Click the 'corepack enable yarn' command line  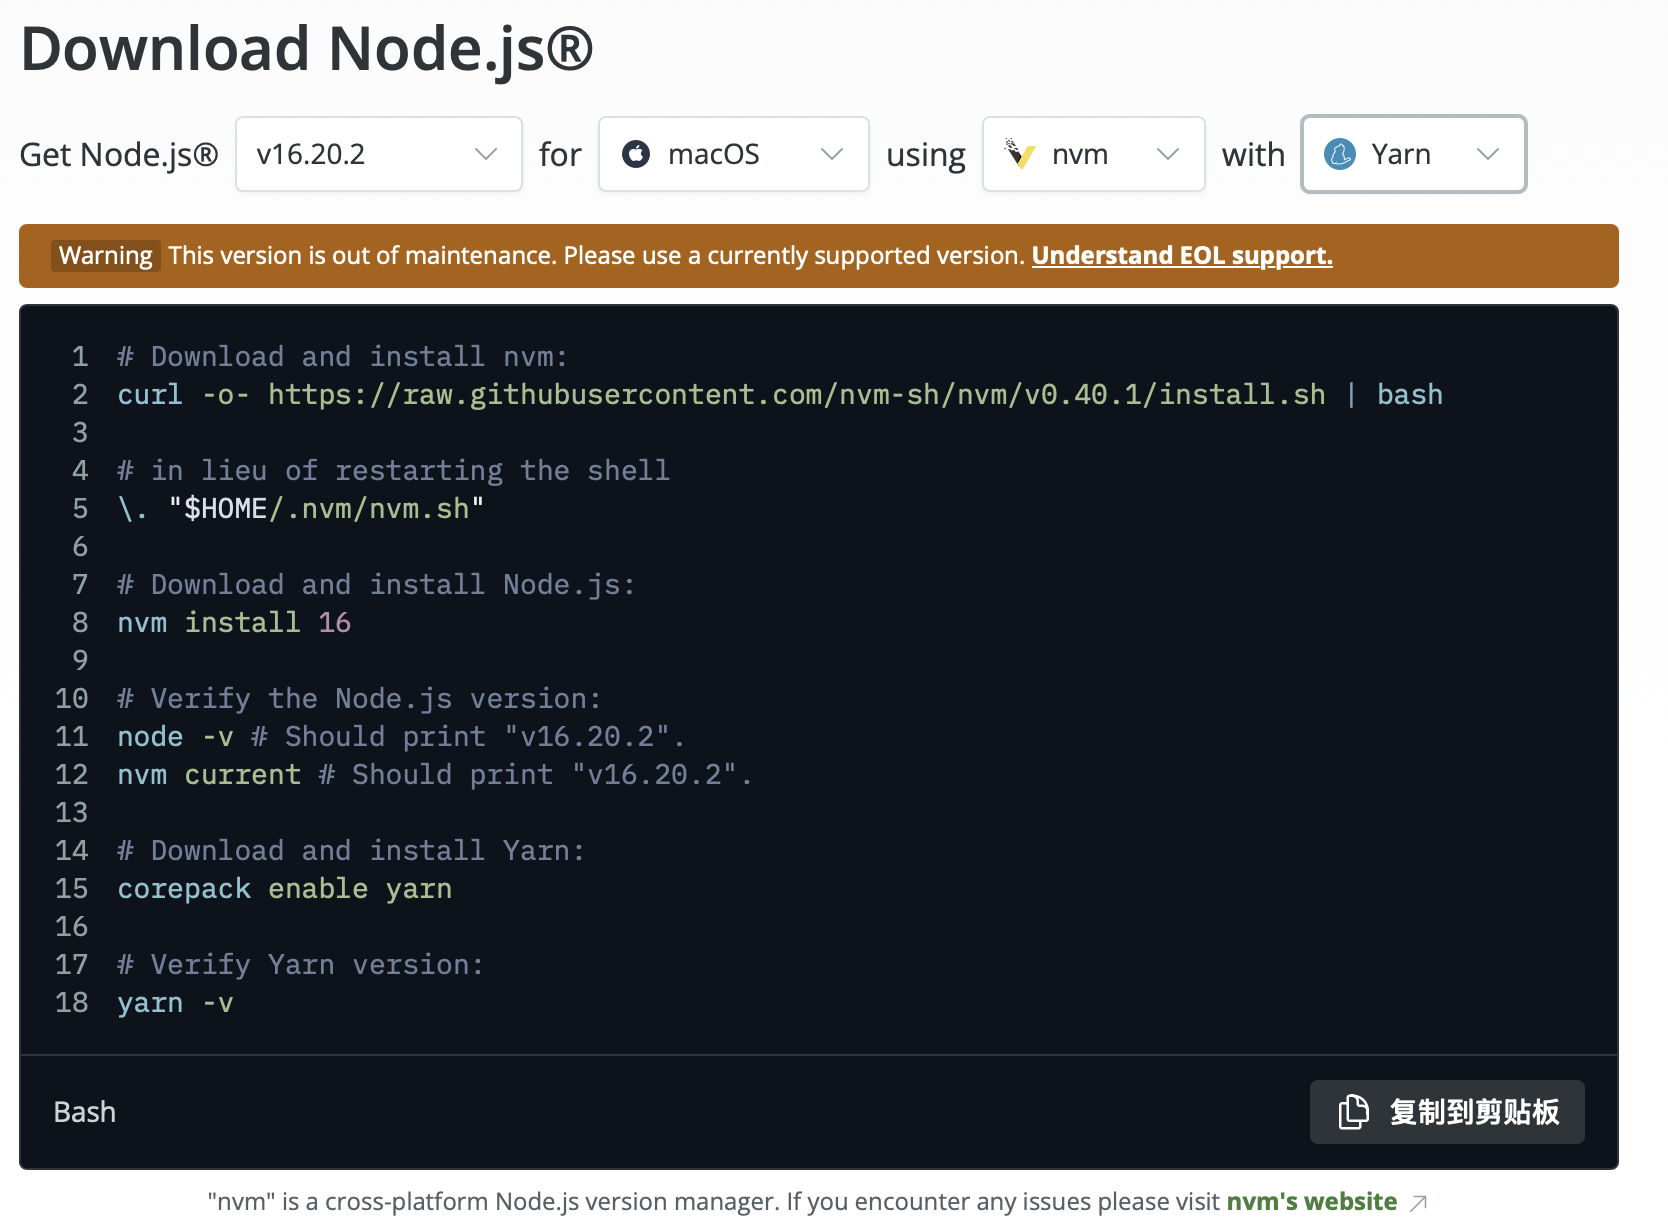coord(285,889)
